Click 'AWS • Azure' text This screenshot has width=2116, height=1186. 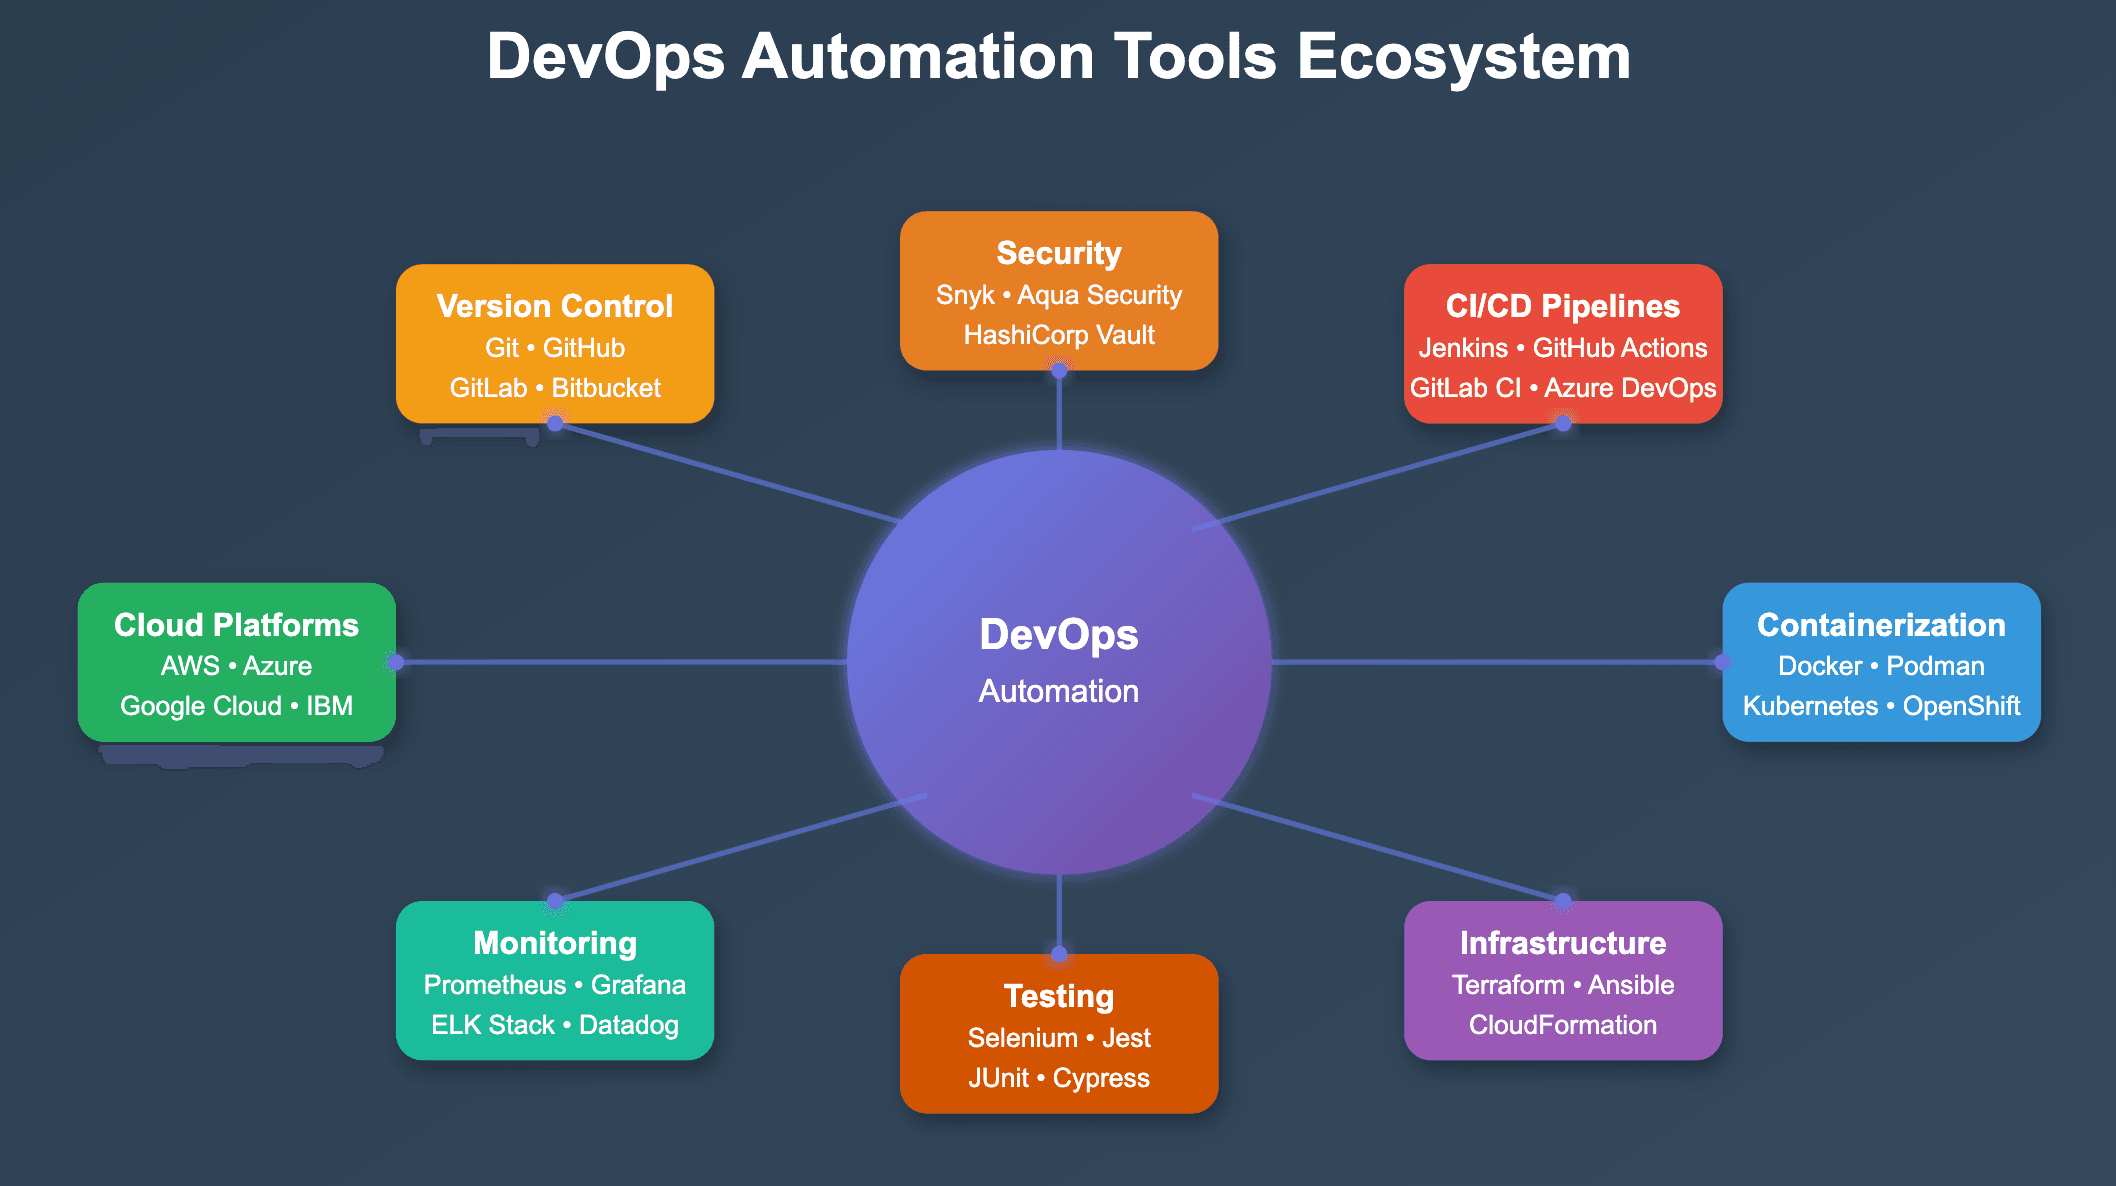click(237, 666)
